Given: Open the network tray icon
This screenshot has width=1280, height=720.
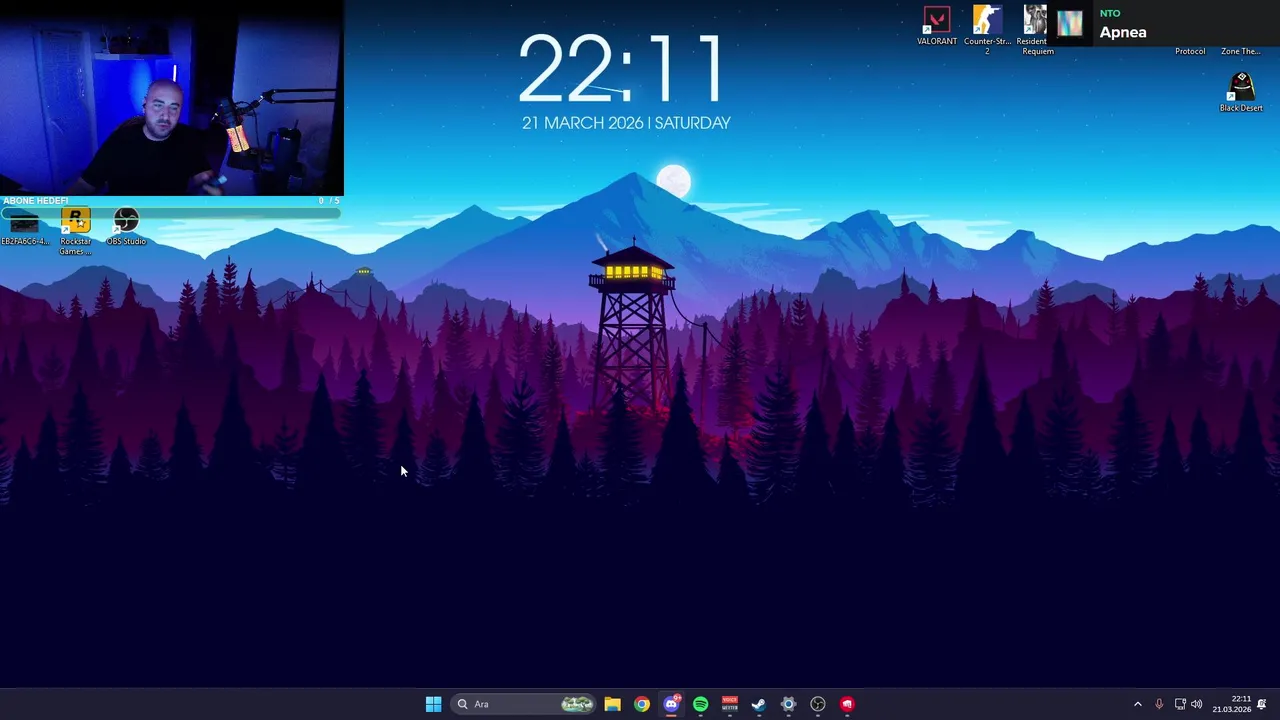Looking at the screenshot, I should (x=1180, y=704).
